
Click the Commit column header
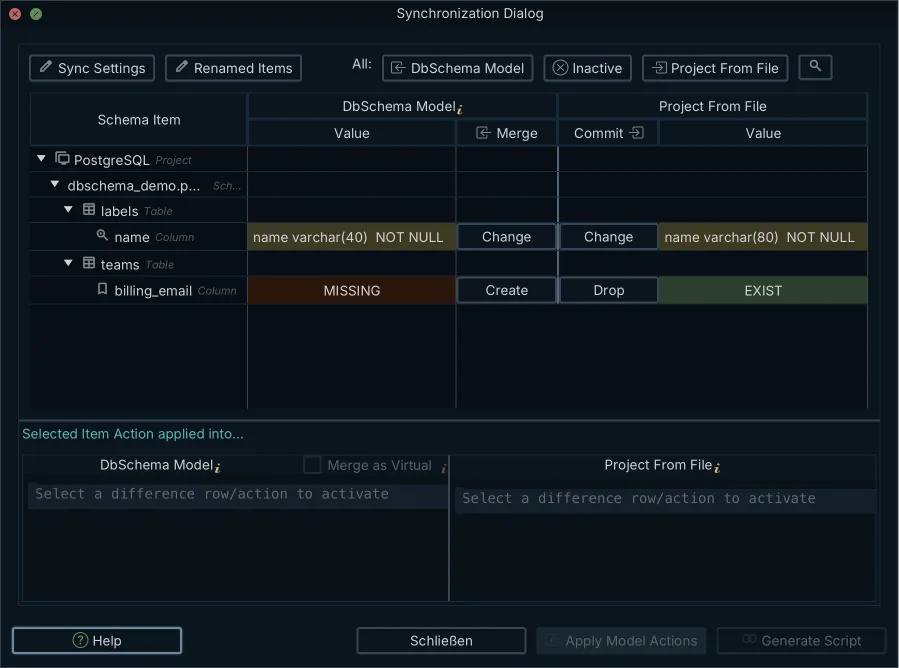tap(608, 133)
